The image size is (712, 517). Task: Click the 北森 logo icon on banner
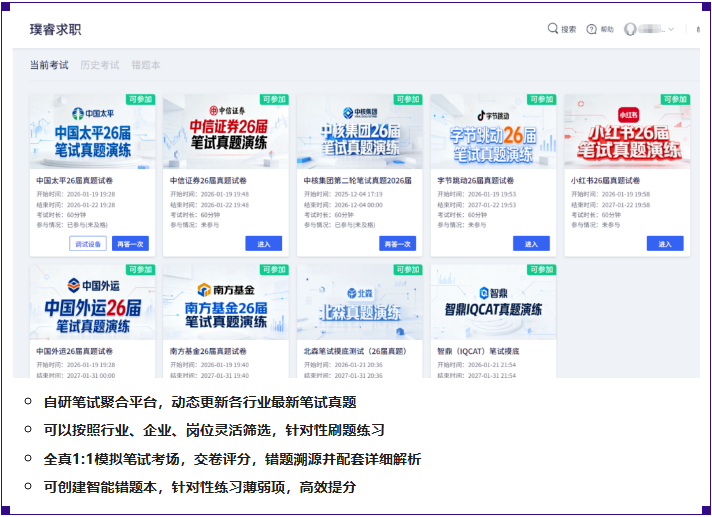(352, 293)
